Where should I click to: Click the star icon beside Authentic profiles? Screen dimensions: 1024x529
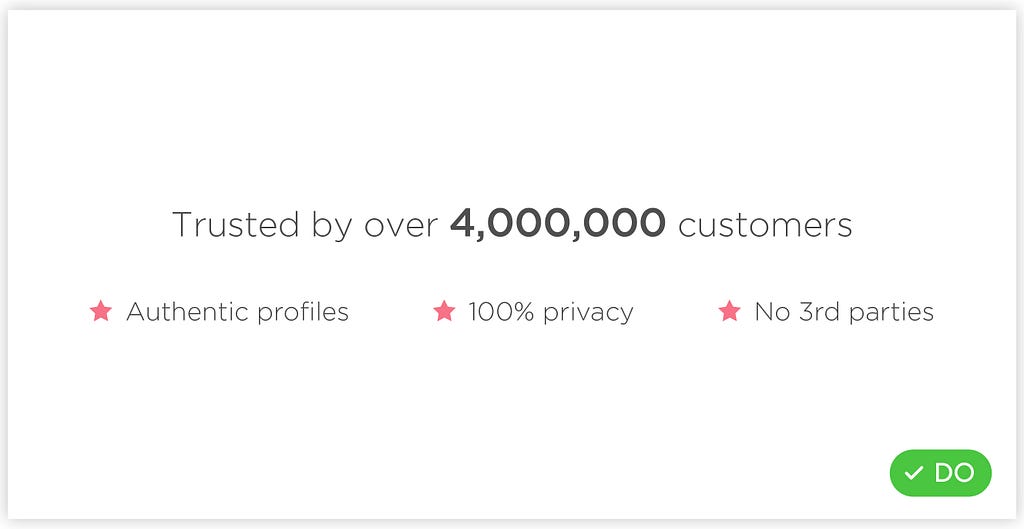(x=101, y=311)
